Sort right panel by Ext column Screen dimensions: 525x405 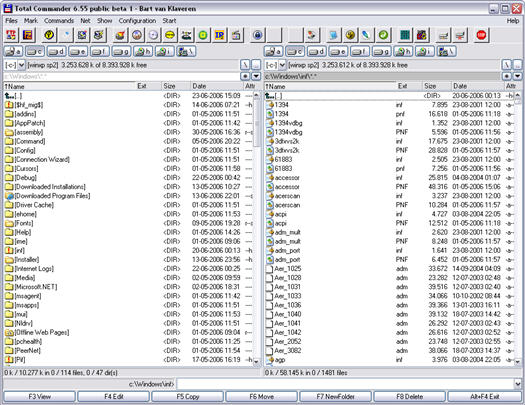tap(408, 86)
